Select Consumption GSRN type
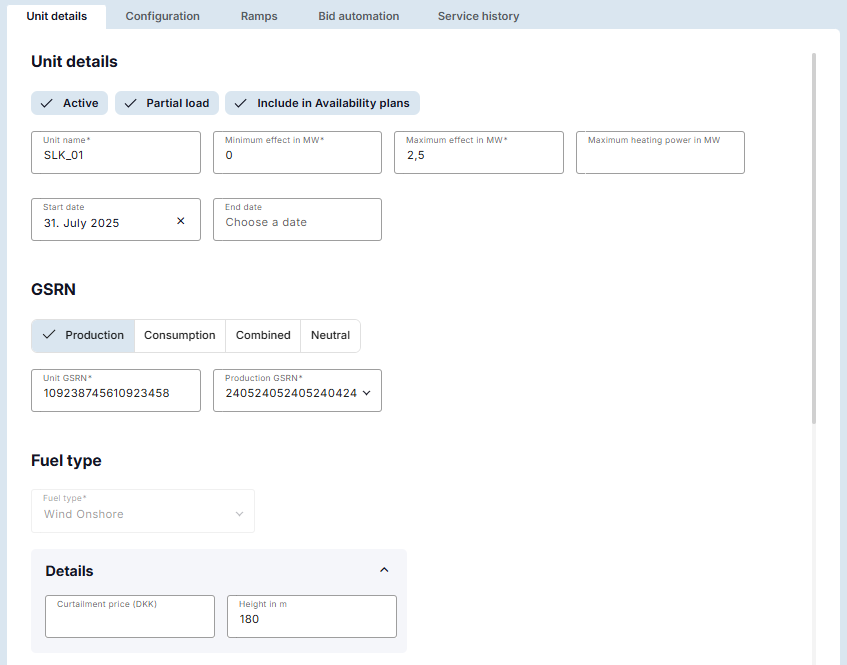 click(x=180, y=336)
